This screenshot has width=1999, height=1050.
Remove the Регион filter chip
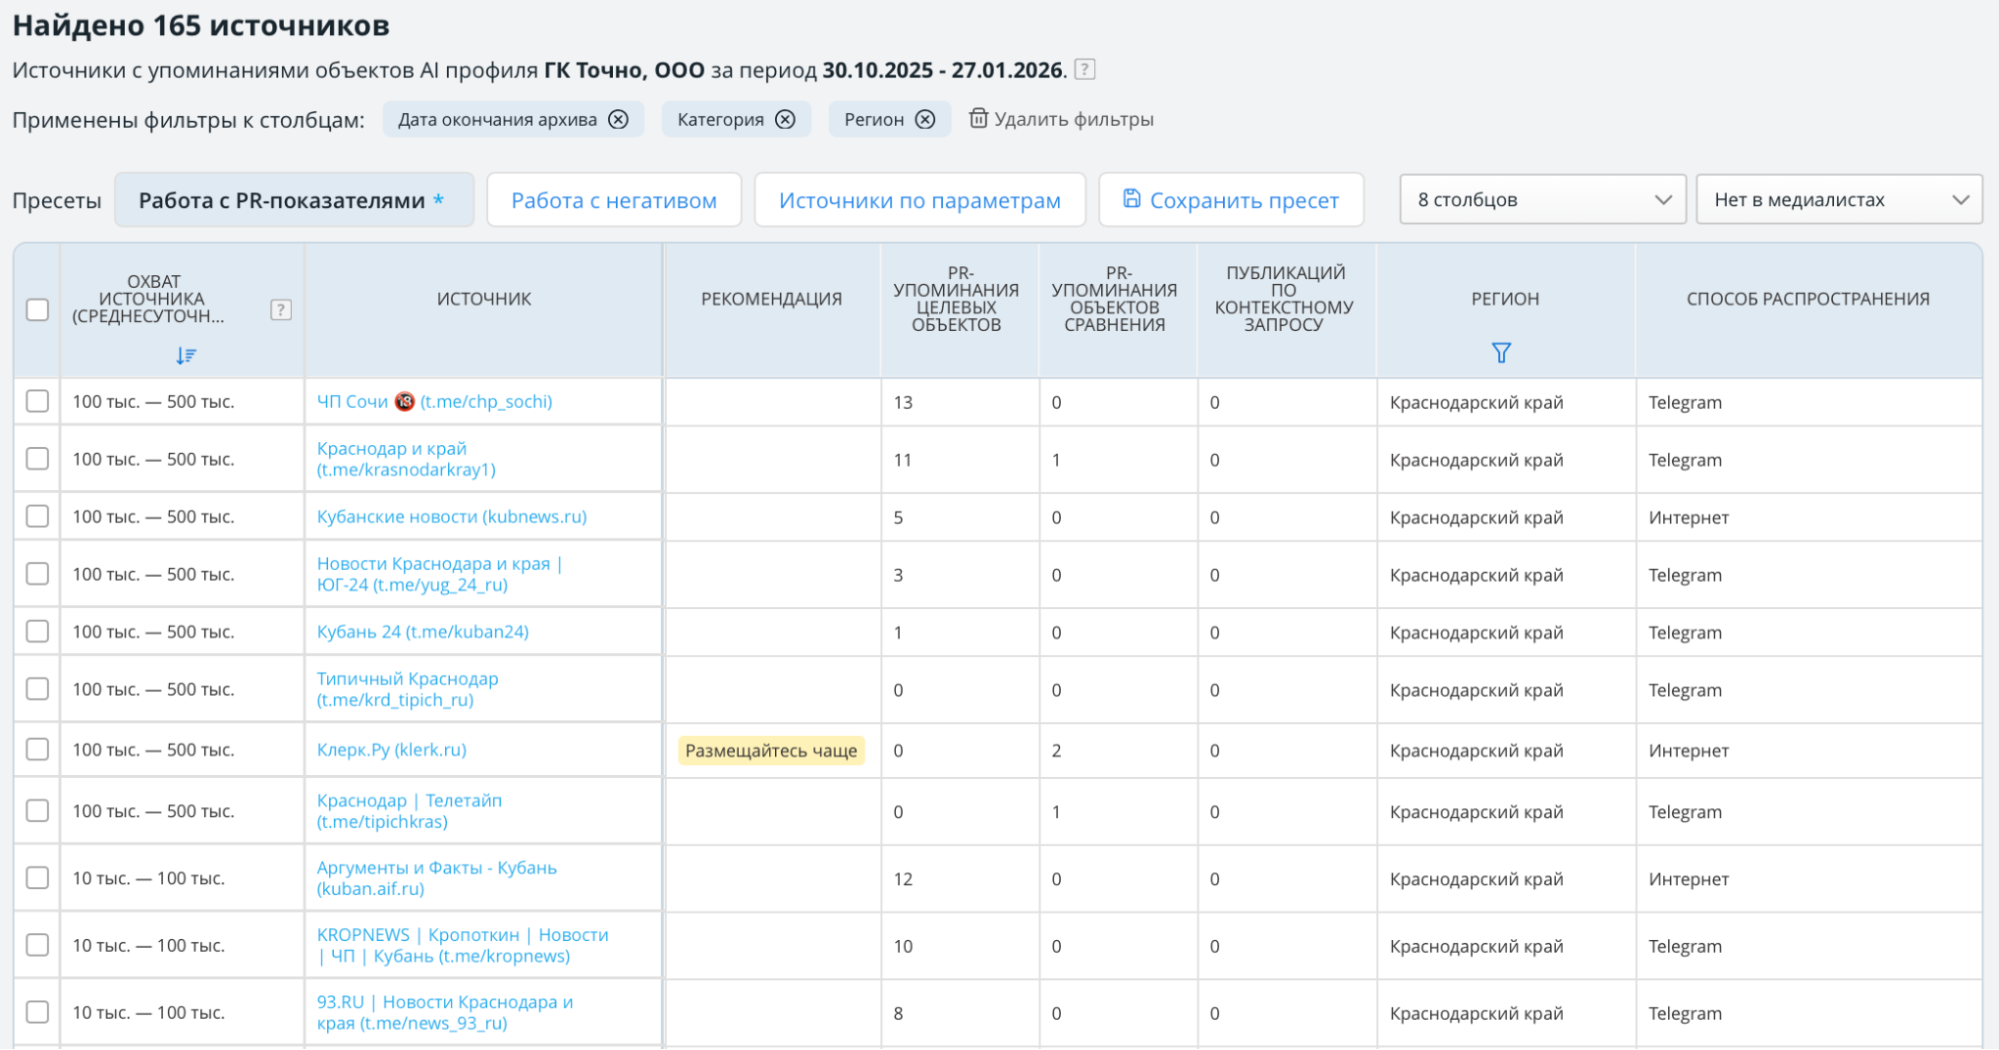click(x=926, y=120)
